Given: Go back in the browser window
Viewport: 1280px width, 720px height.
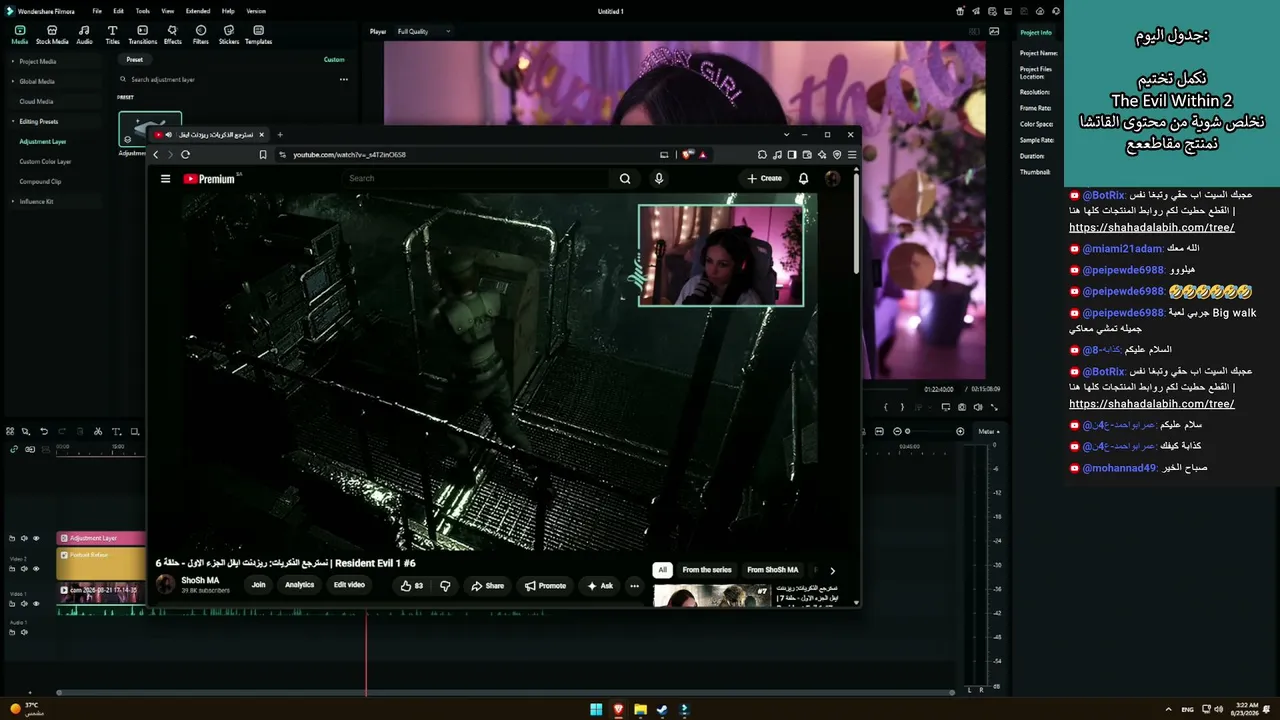Looking at the screenshot, I should [155, 155].
